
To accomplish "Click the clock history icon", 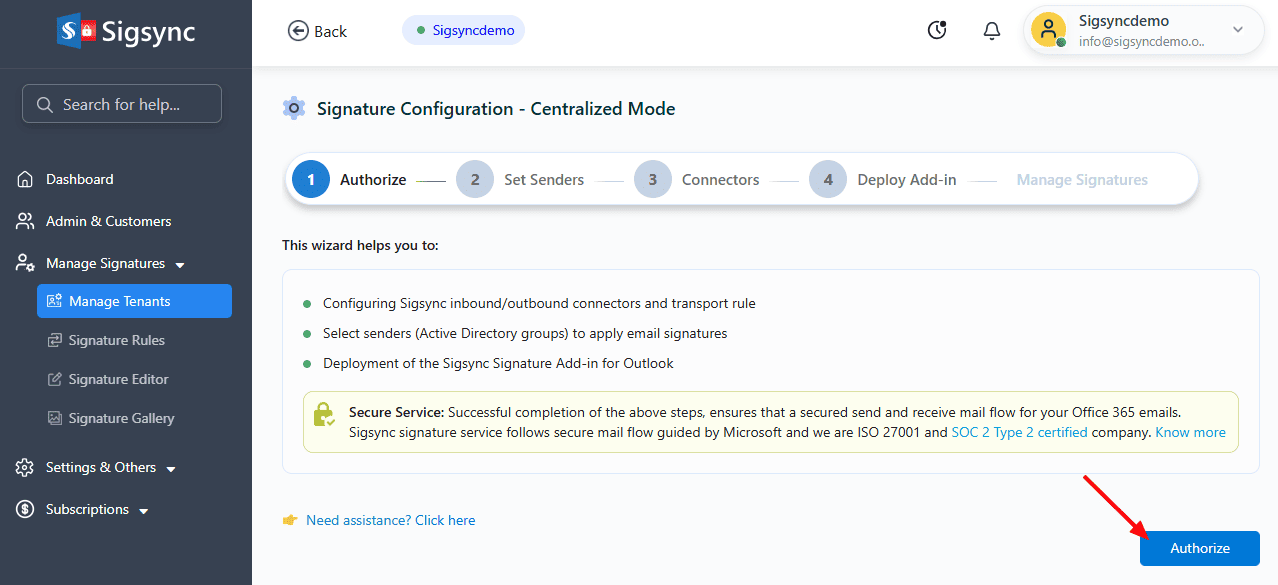I will pyautogui.click(x=937, y=31).
